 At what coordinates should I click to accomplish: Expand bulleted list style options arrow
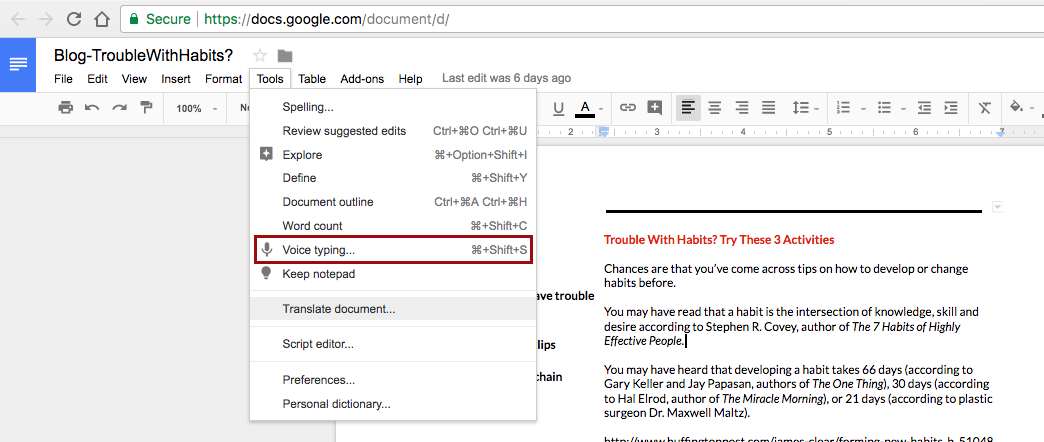[x=904, y=109]
